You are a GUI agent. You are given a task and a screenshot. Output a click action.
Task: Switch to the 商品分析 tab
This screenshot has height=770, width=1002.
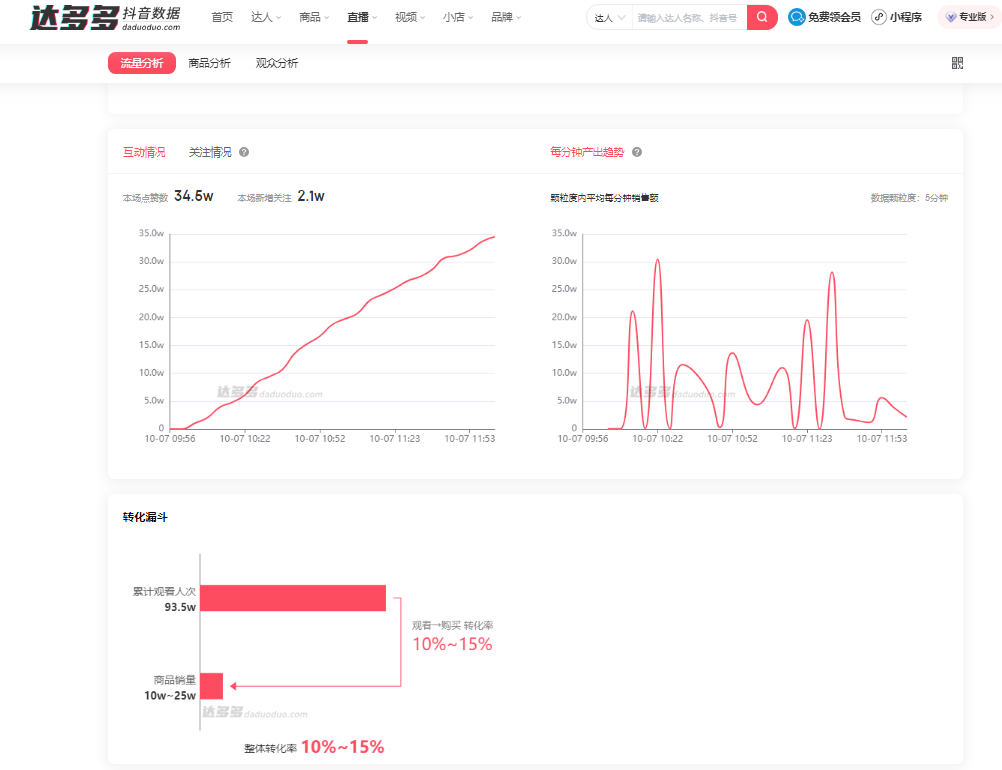coord(209,63)
